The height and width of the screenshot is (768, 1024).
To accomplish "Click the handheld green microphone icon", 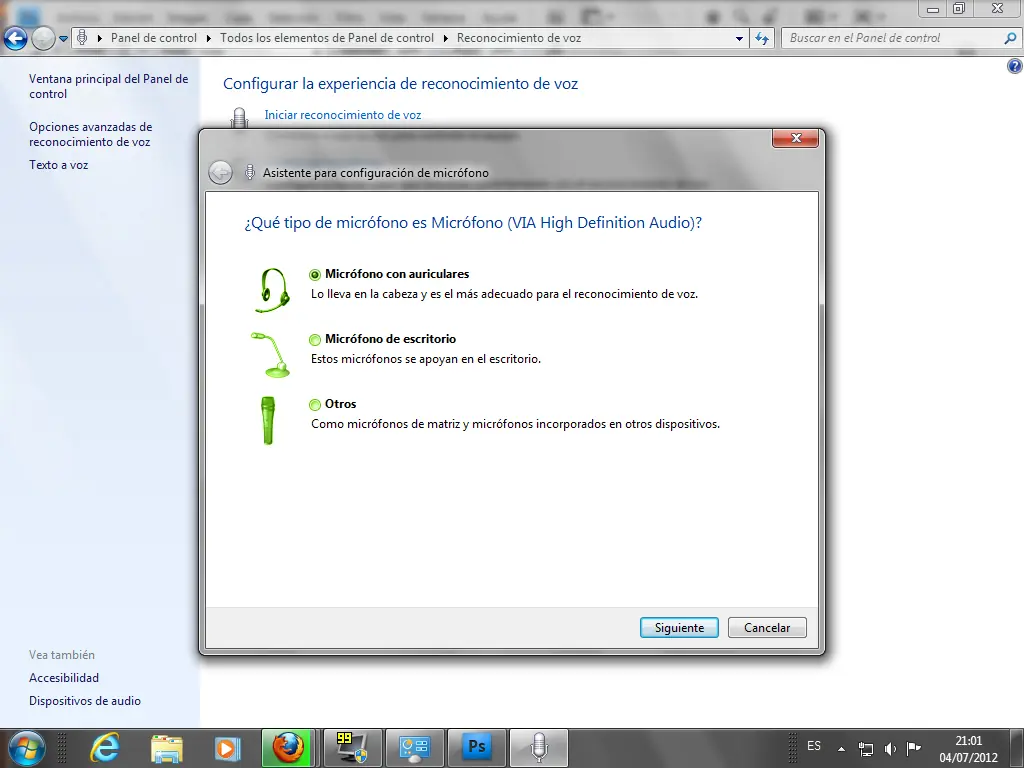I will 268,421.
